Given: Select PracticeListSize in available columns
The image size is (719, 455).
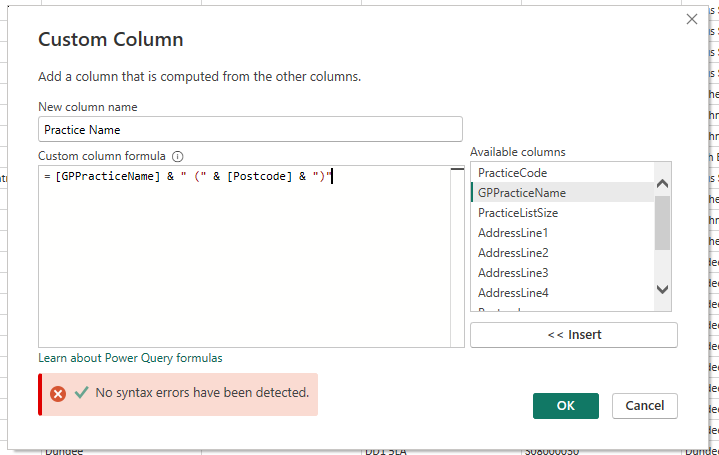Looking at the screenshot, I should [562, 213].
